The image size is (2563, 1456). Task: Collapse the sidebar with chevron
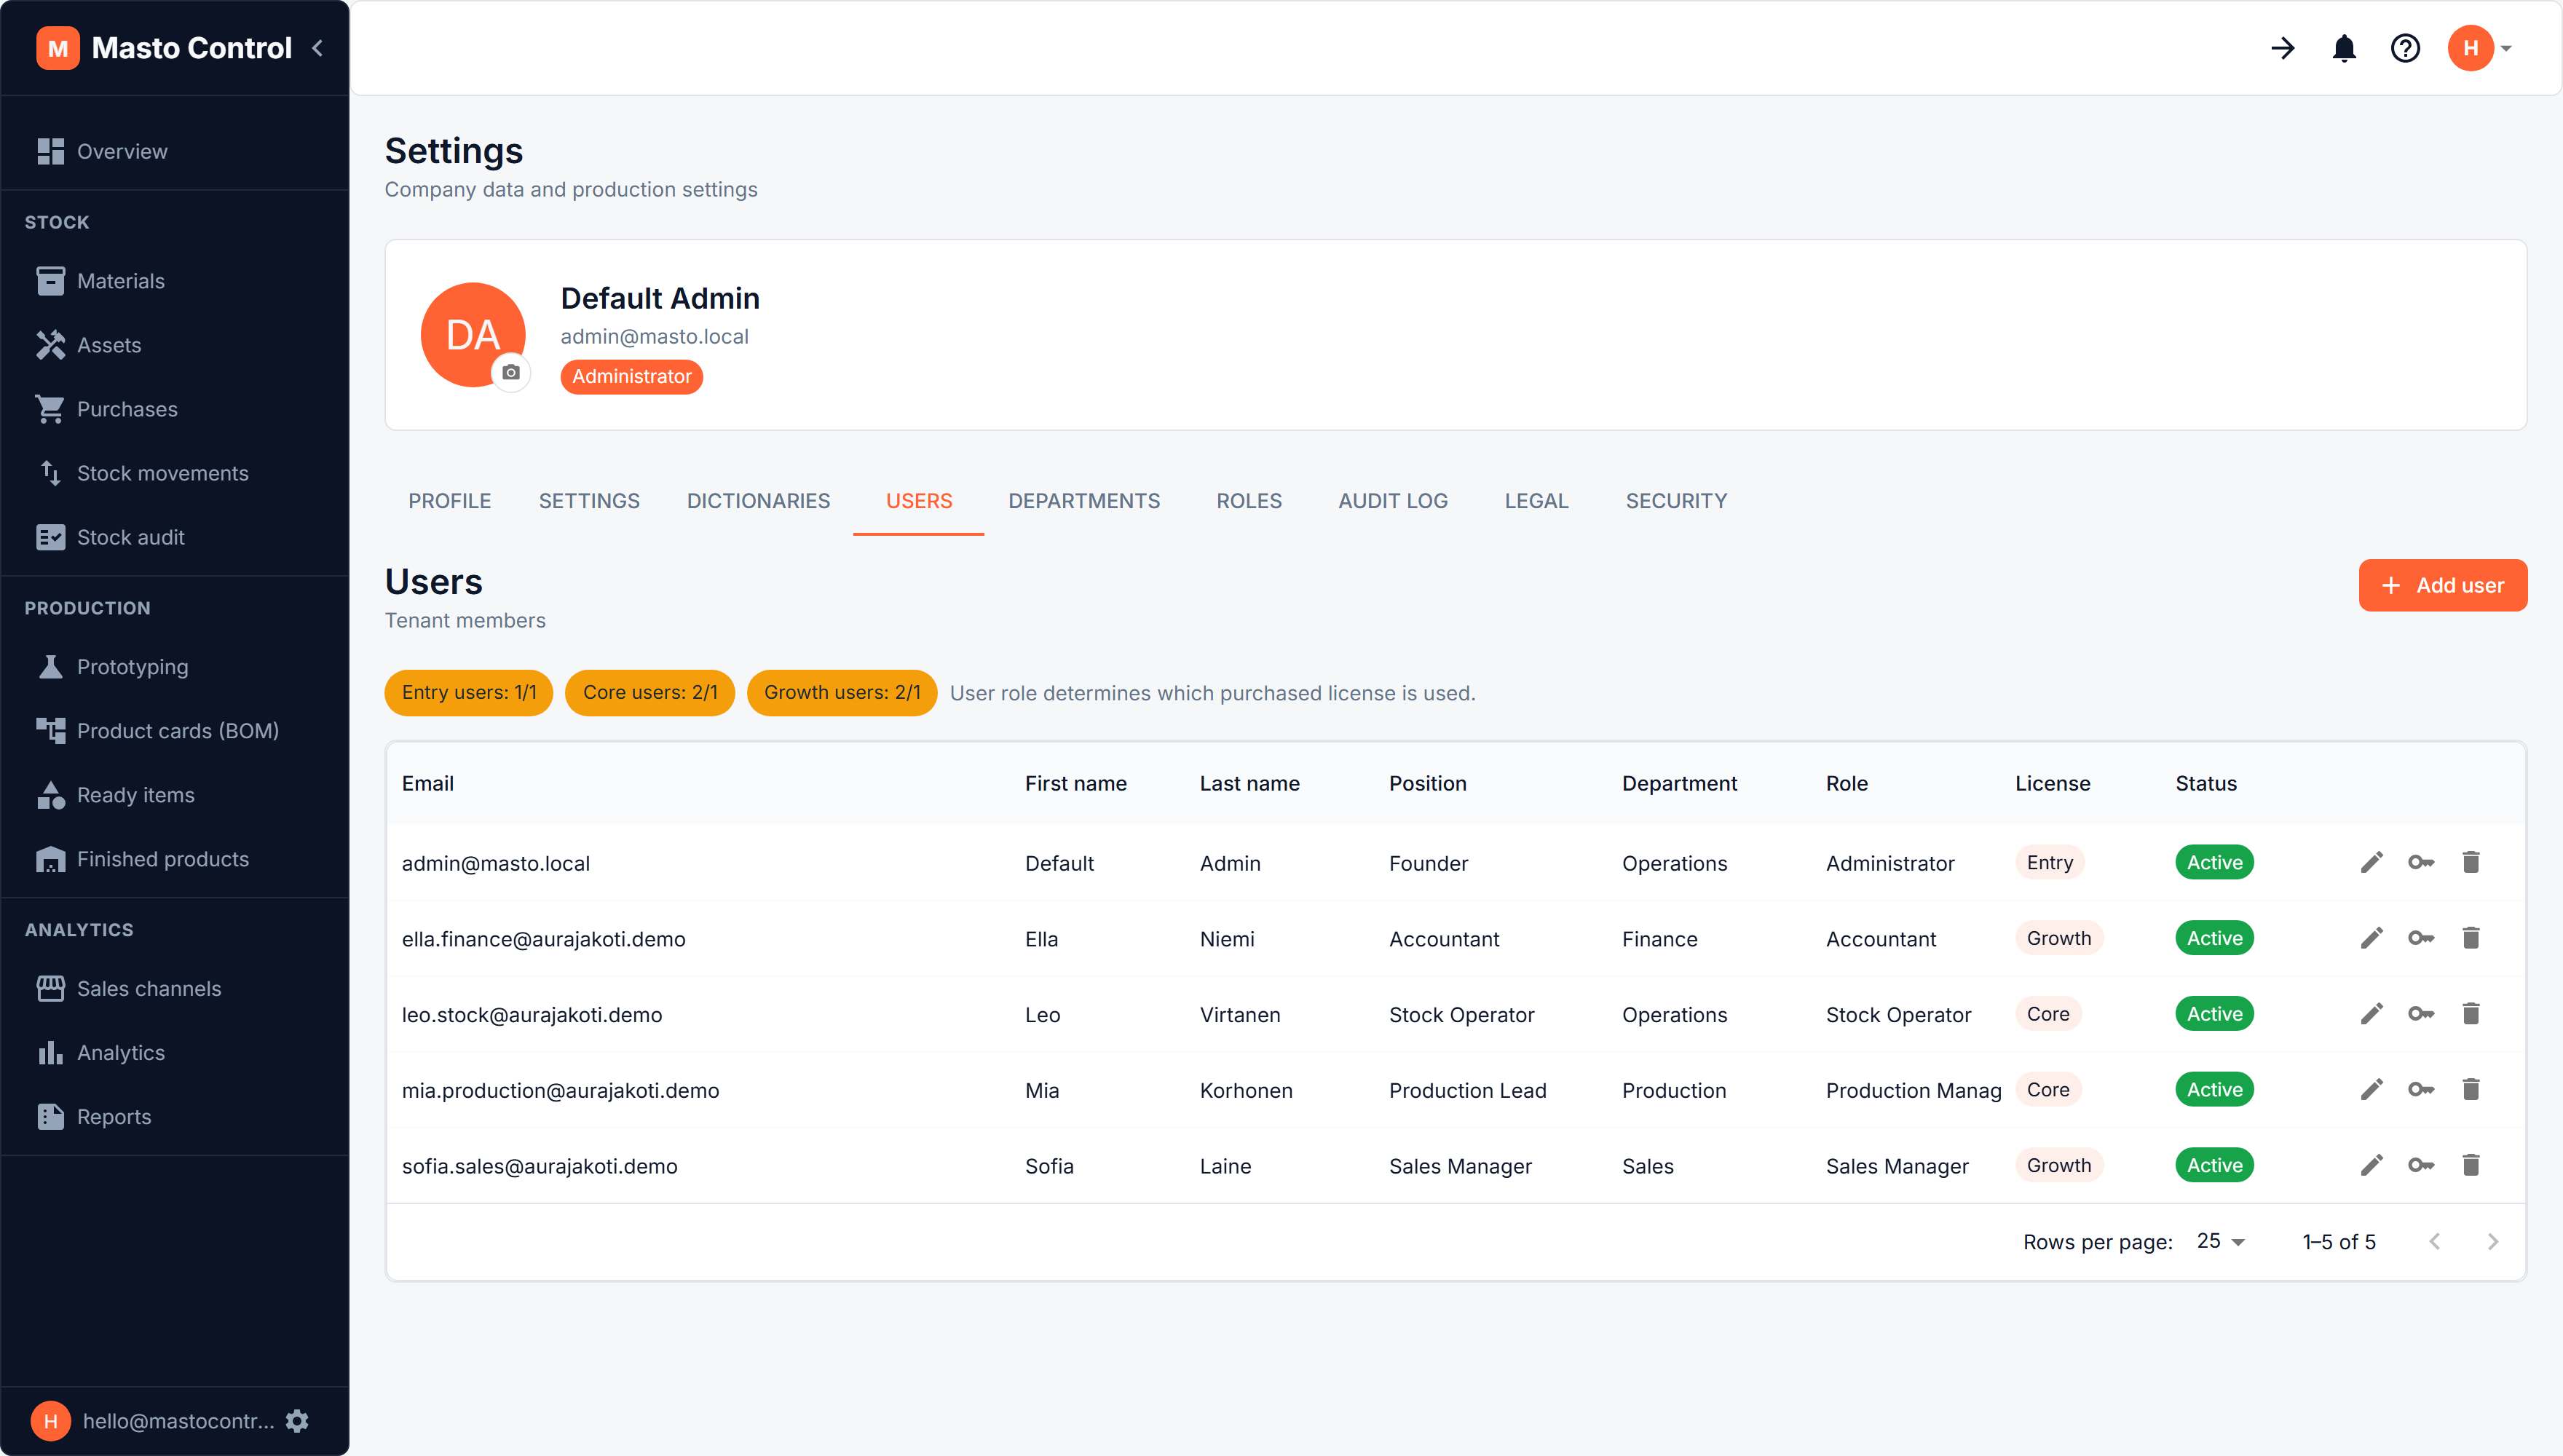(318, 48)
